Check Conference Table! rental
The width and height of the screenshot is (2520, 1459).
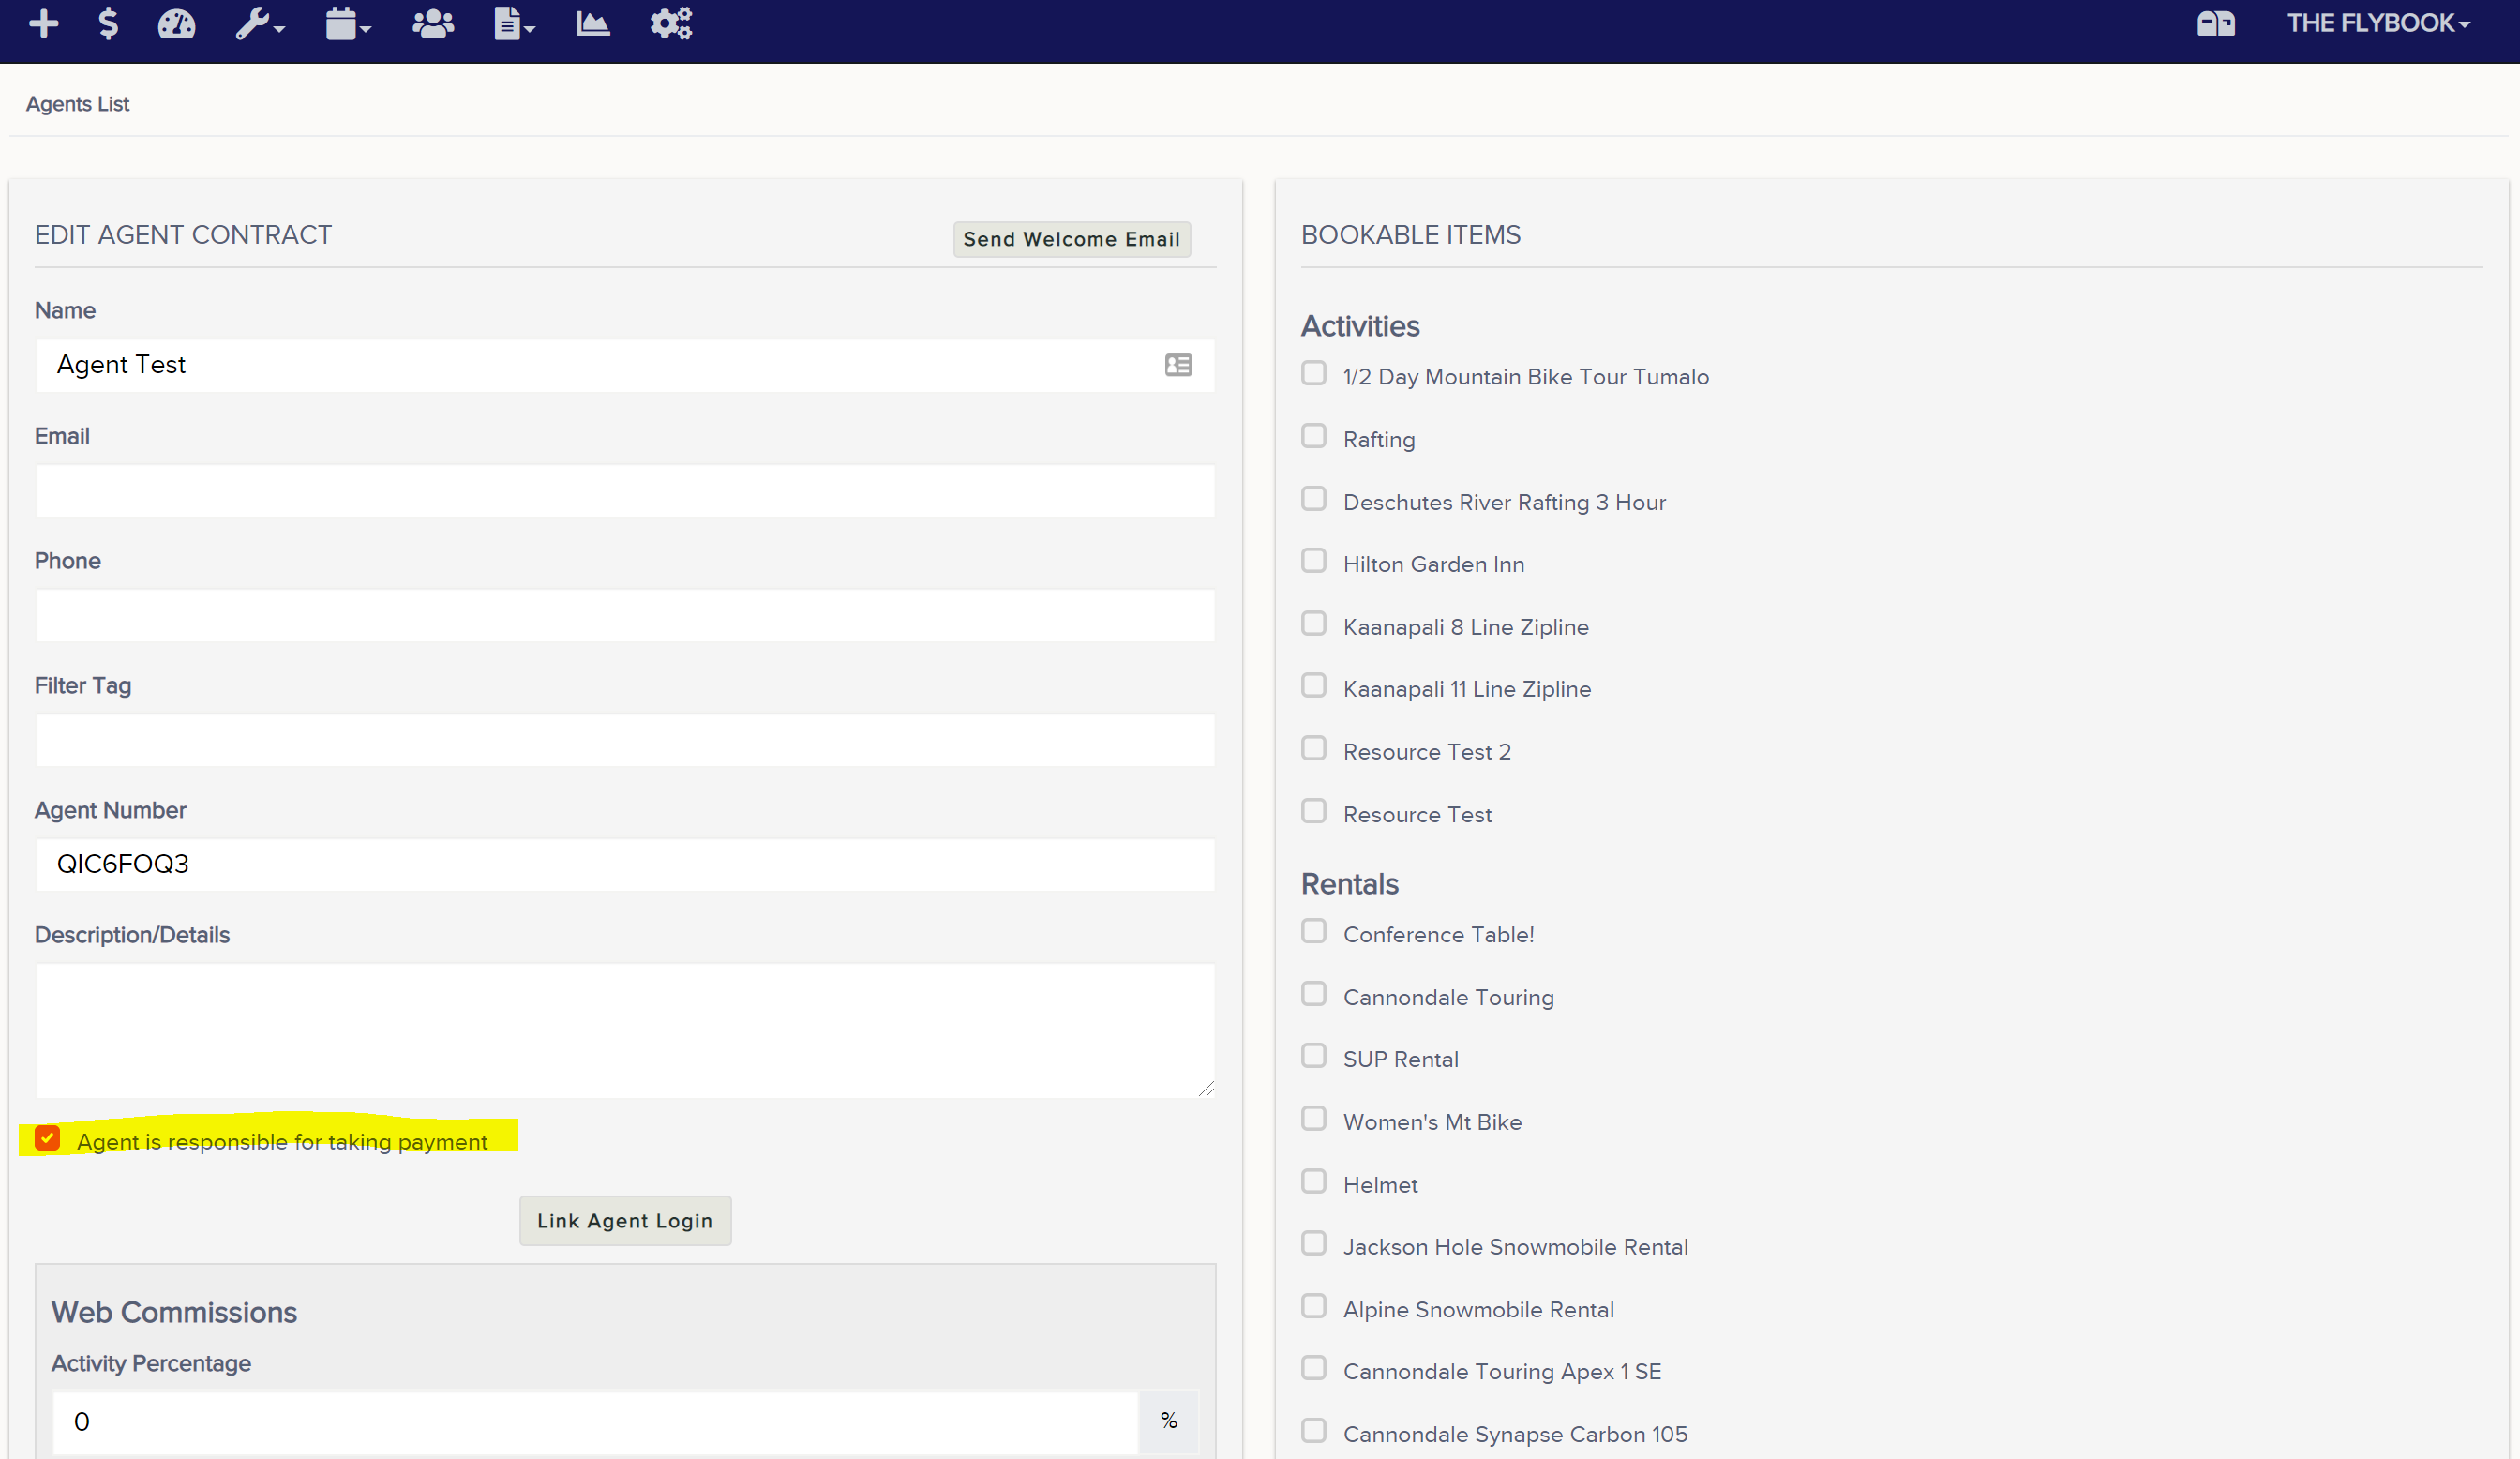click(x=1314, y=932)
